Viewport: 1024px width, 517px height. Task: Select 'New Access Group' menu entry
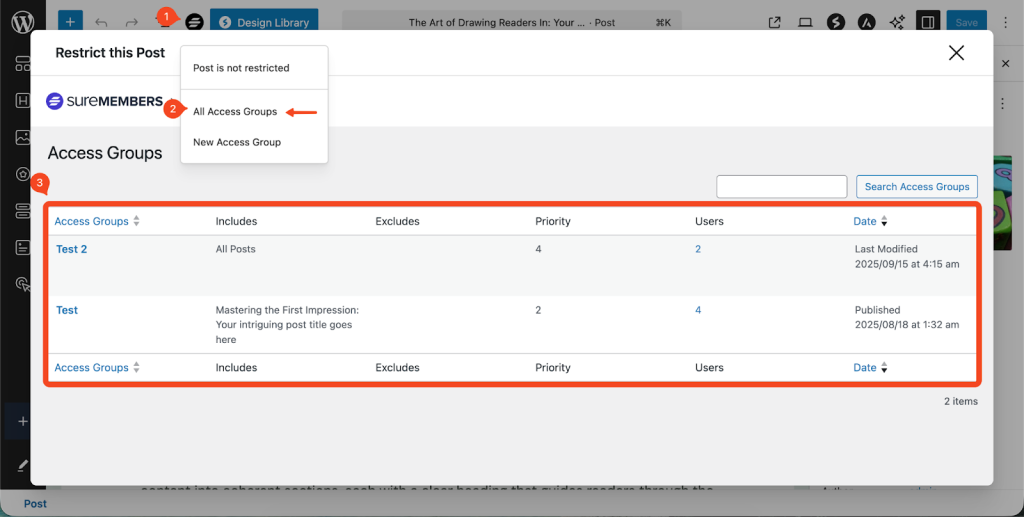coord(237,142)
